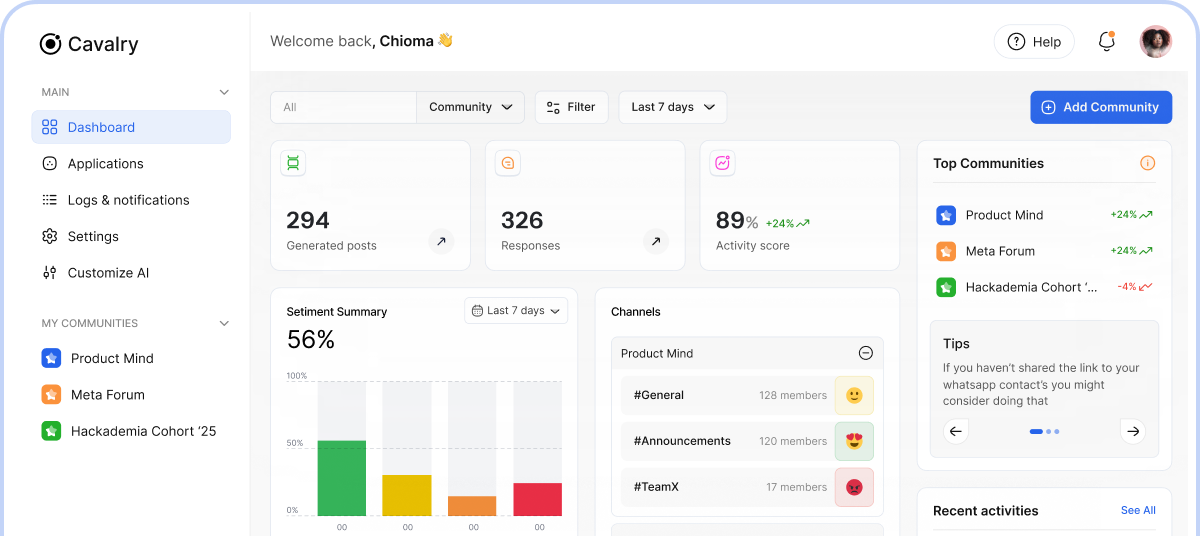Image resolution: width=1200 pixels, height=536 pixels.
Task: Collapse the Product Mind channel group
Action: click(x=866, y=353)
